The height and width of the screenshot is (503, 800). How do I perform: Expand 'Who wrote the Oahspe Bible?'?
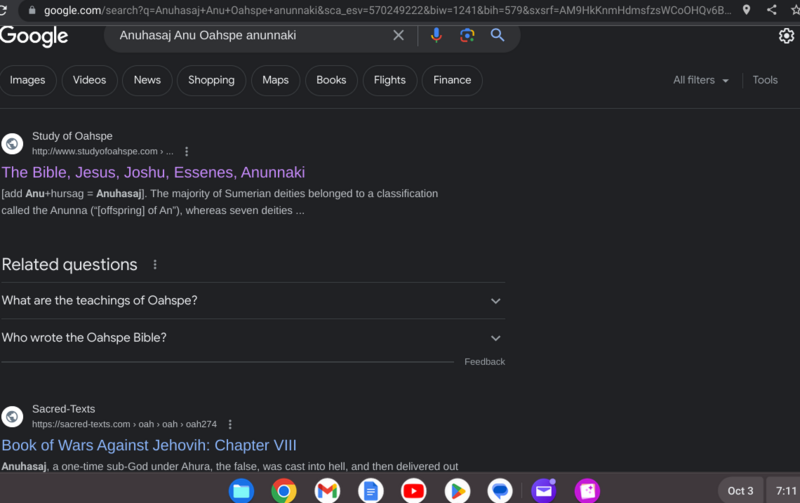[253, 338]
